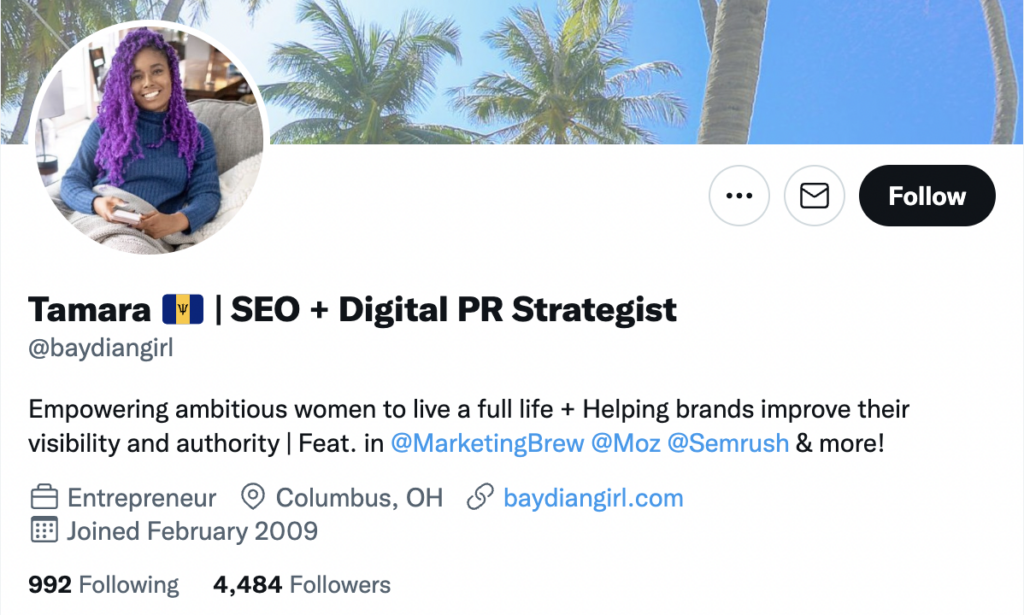Click the link chain icon
1024x615 pixels.
point(480,497)
